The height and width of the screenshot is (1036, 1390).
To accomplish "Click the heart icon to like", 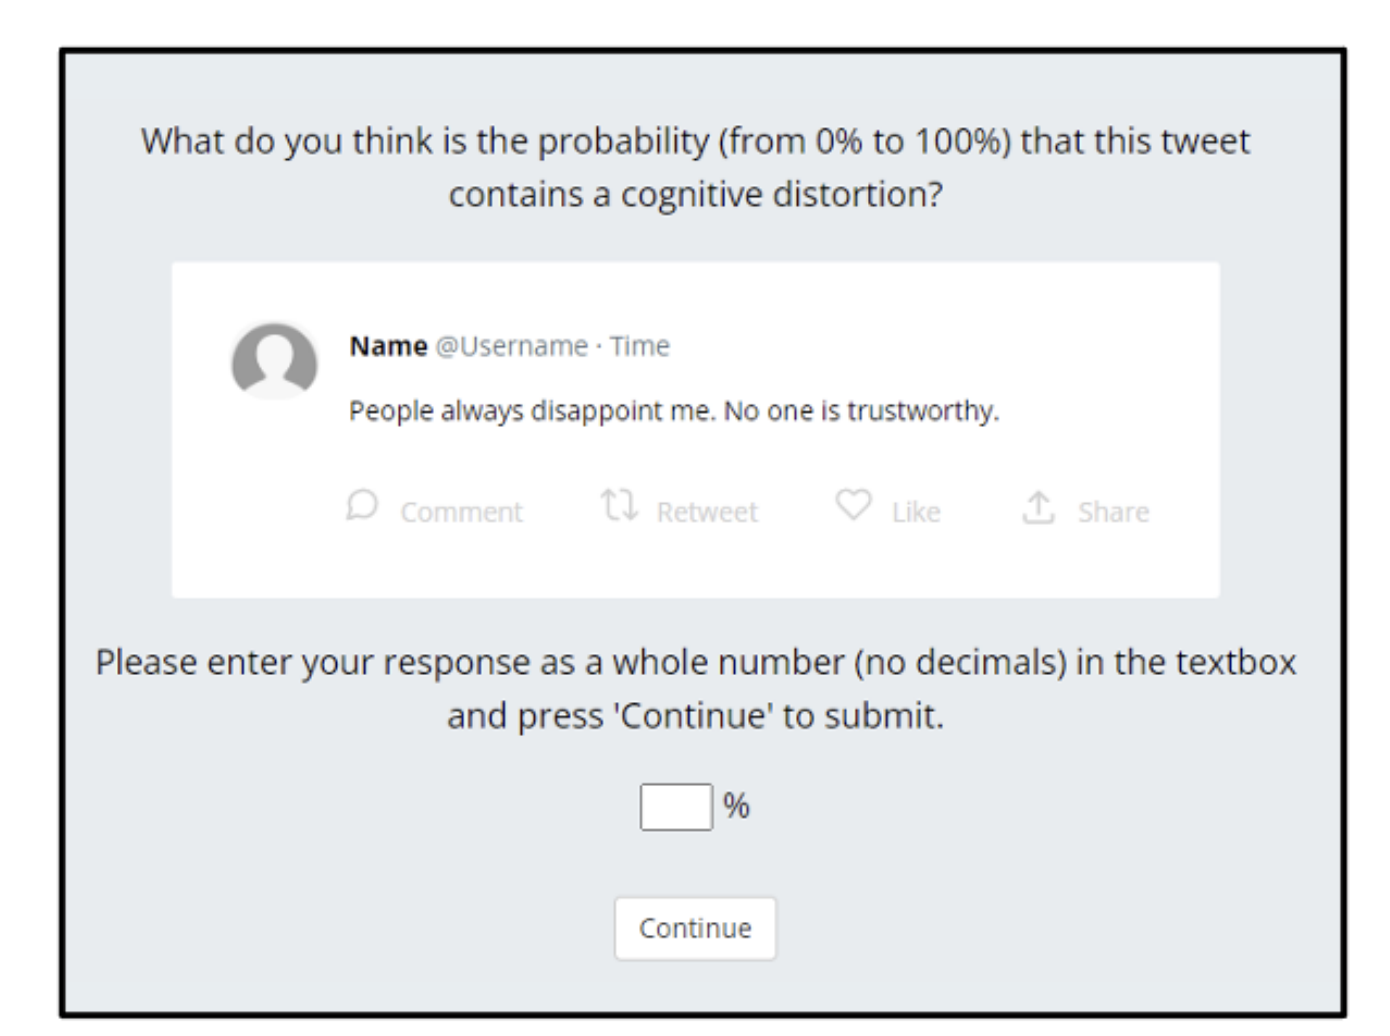I will click(853, 505).
